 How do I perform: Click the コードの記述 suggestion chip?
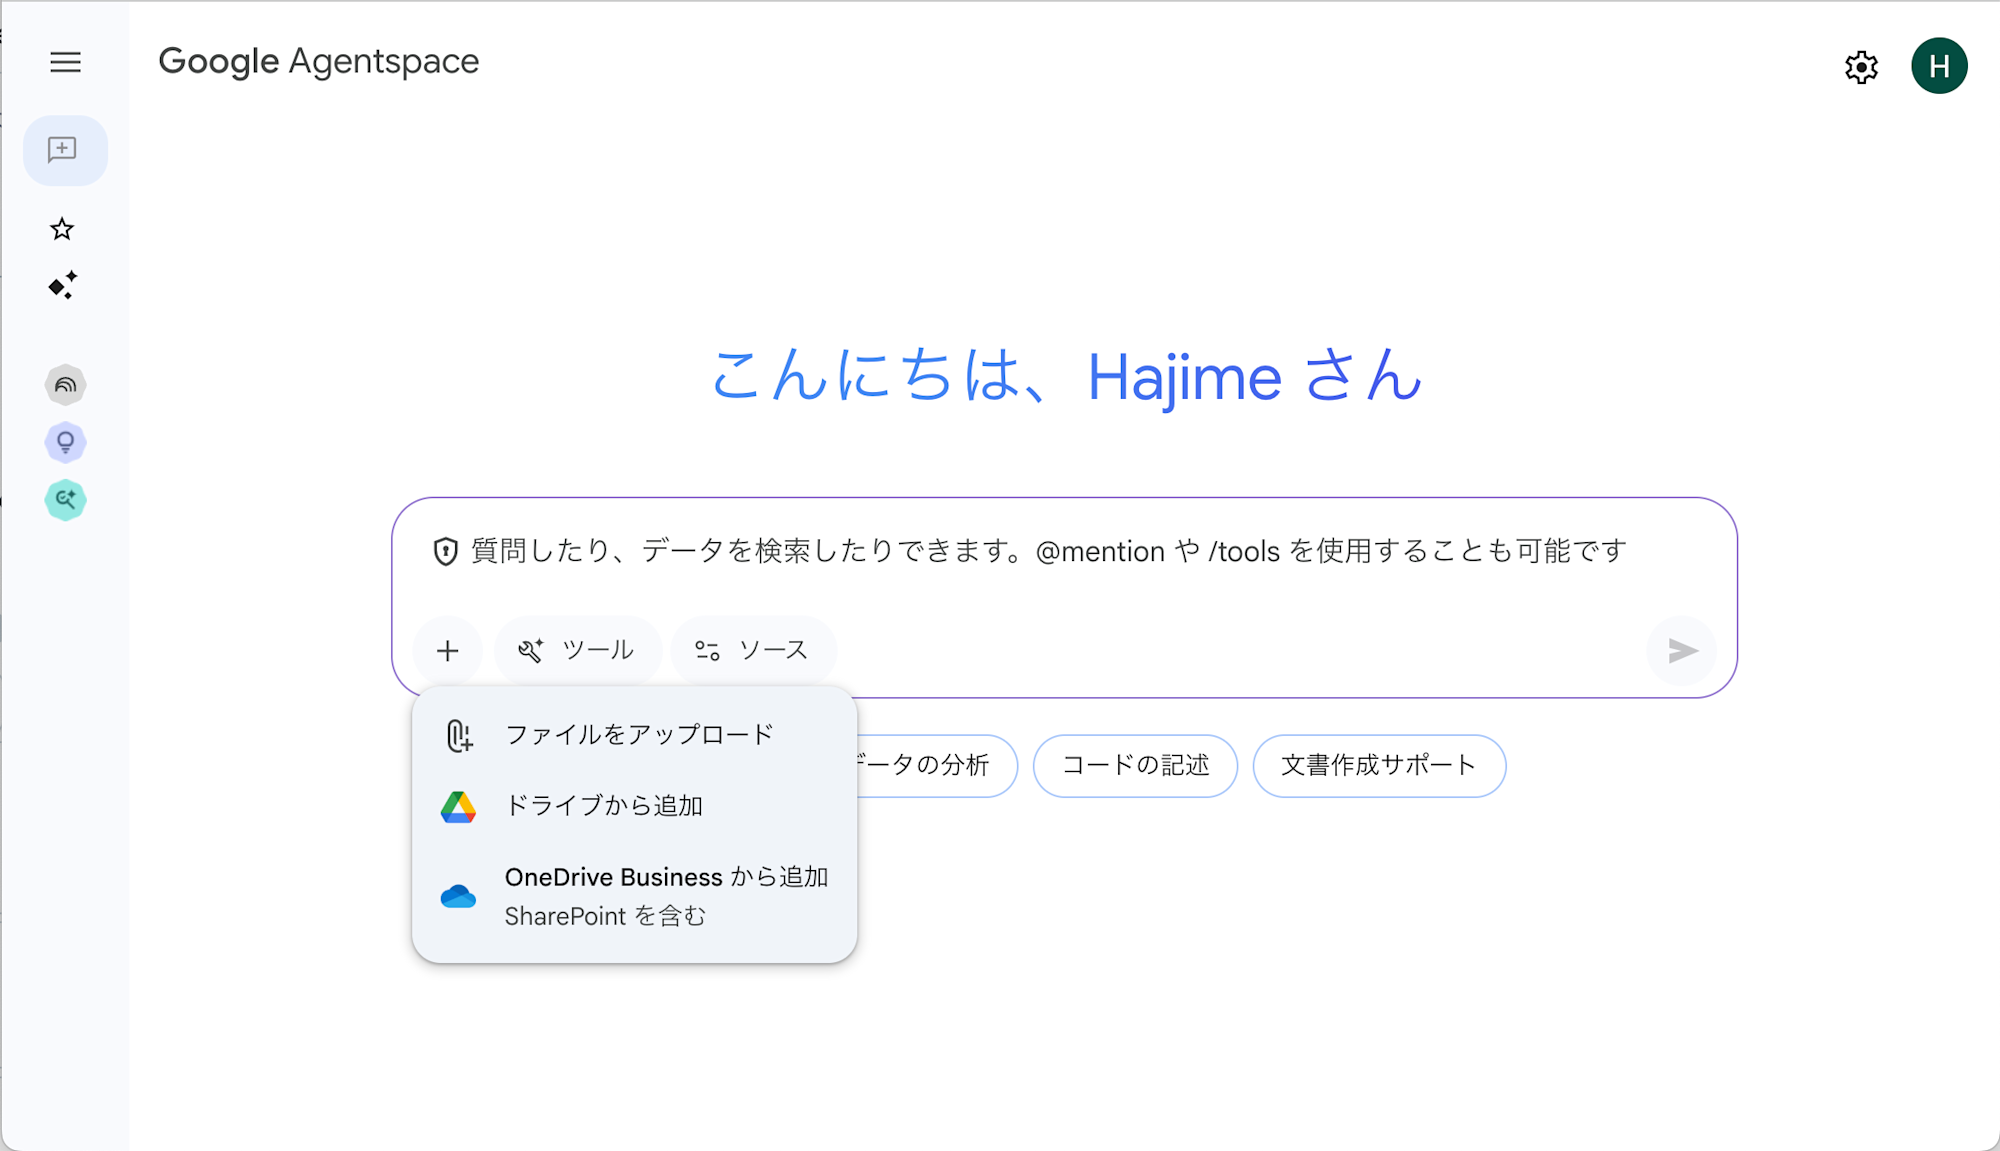coord(1135,766)
